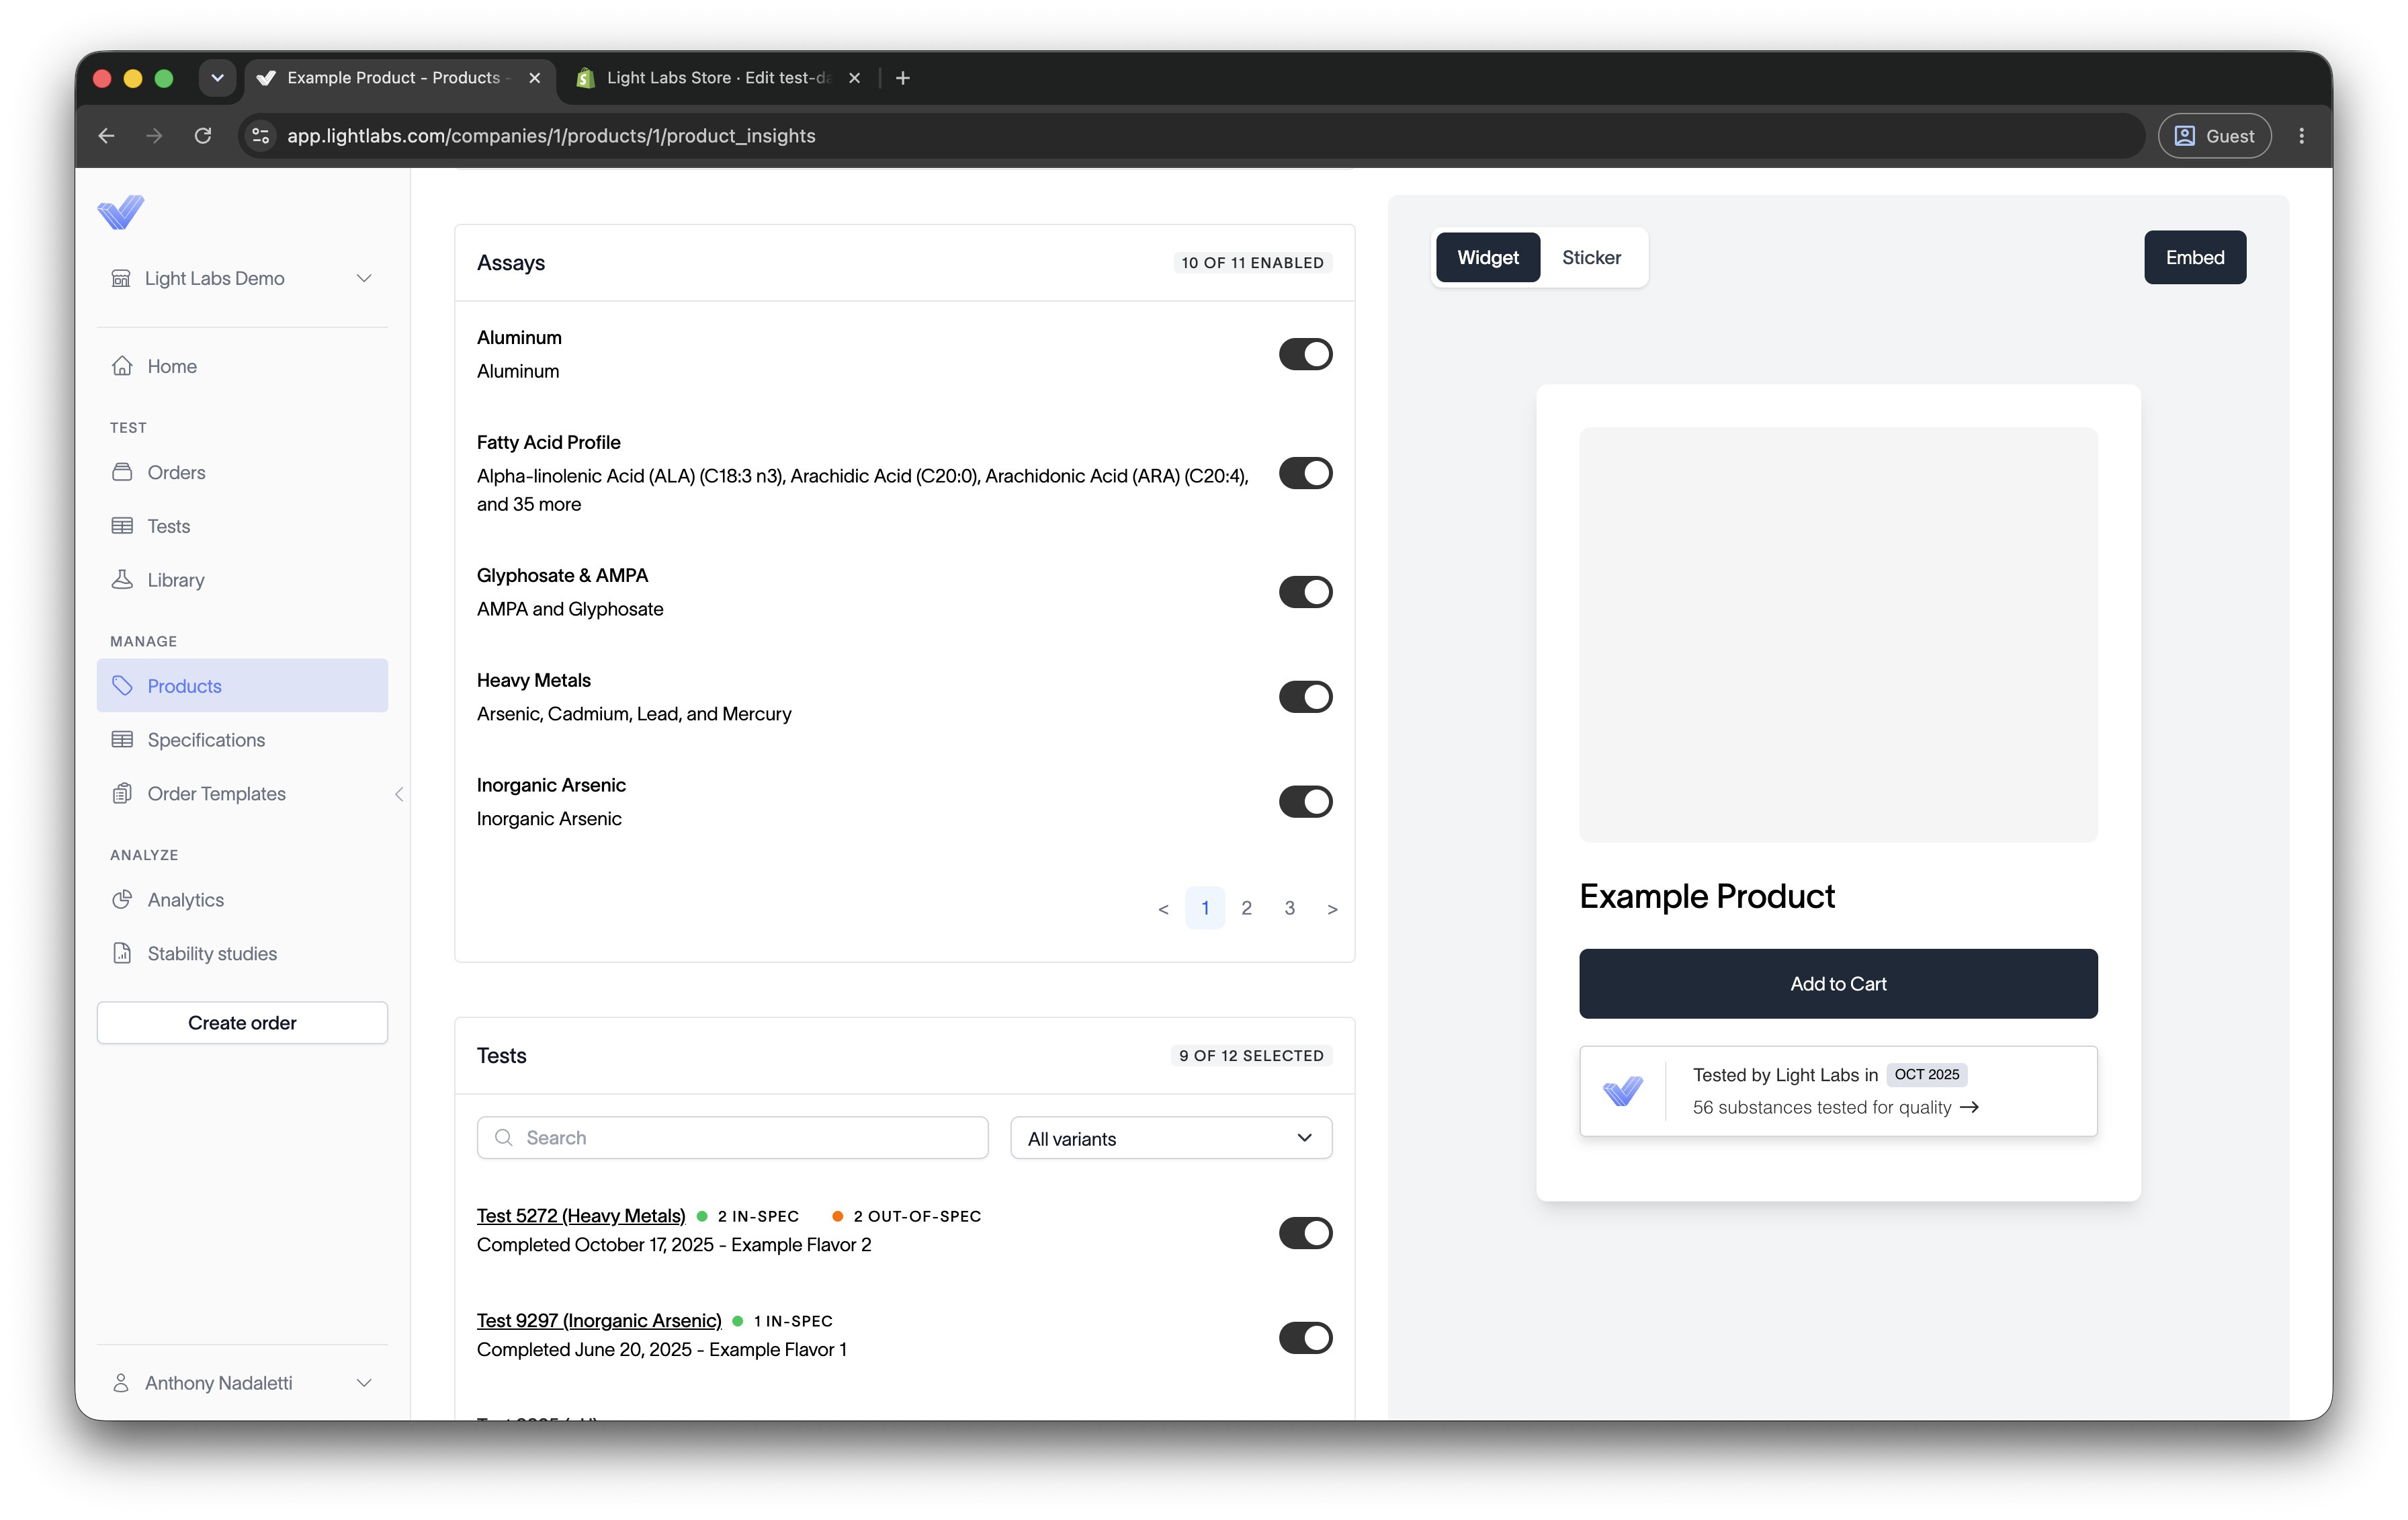Open a new browser tab with plus icon
Screen dimensions: 2408x1520
point(903,78)
